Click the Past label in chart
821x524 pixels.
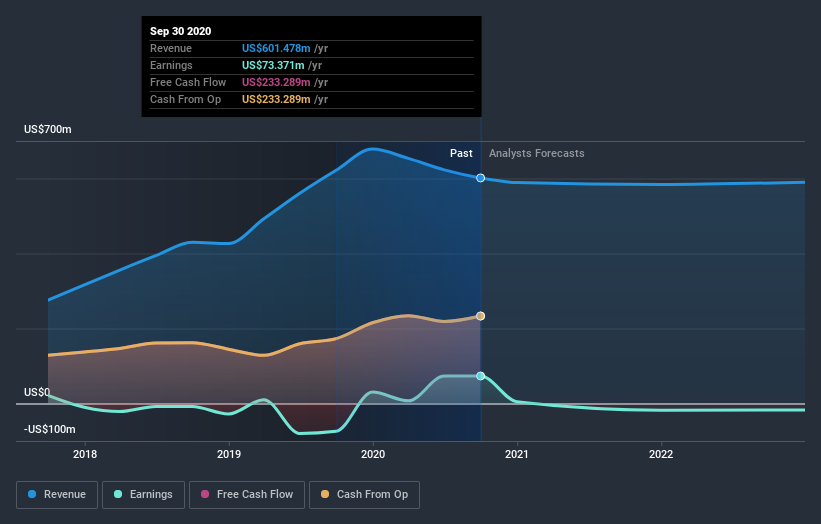pyautogui.click(x=461, y=153)
